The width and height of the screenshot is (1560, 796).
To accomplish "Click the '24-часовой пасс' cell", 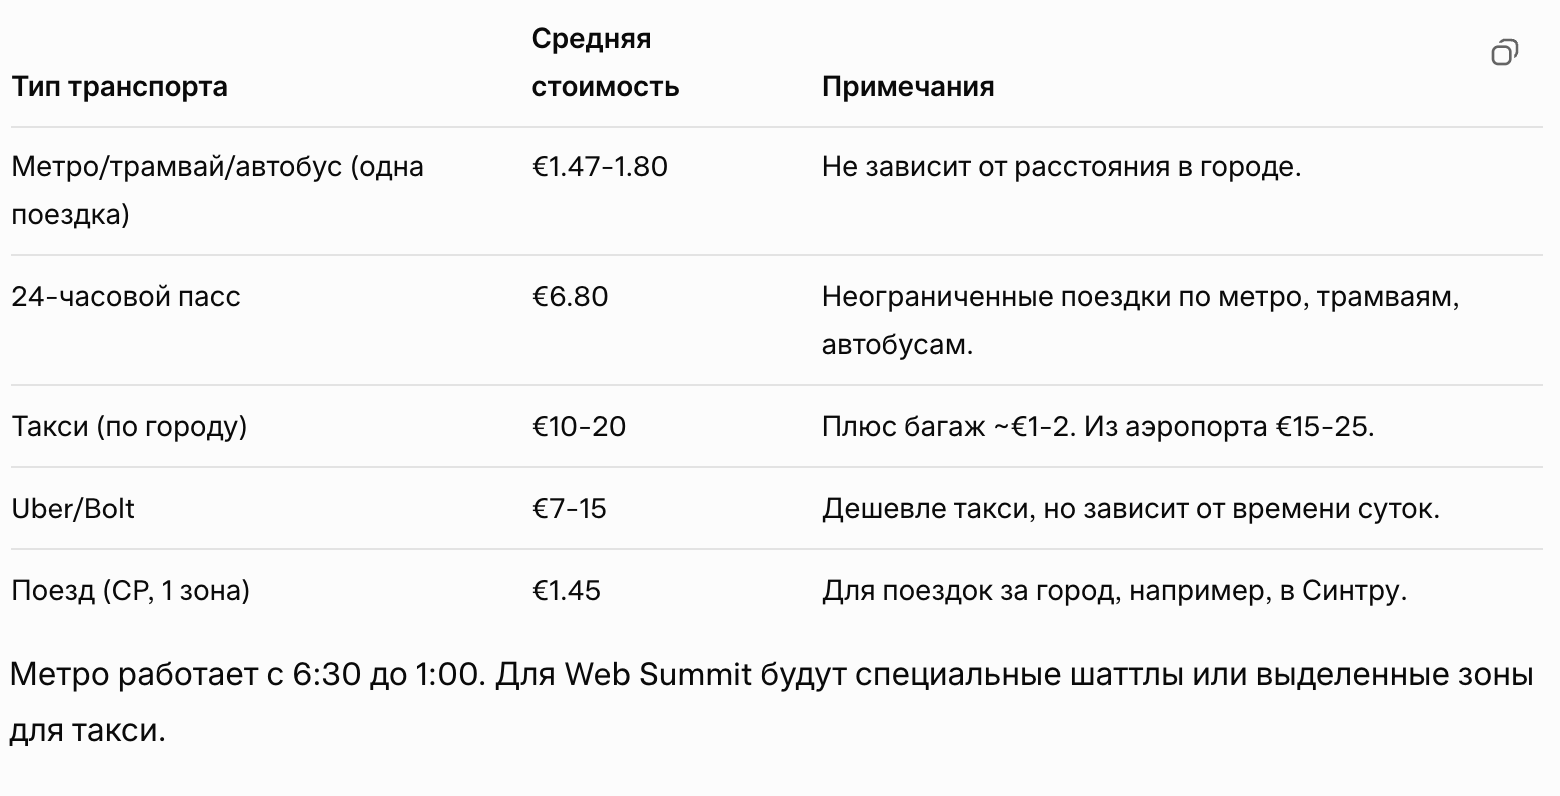I will pyautogui.click(x=126, y=297).
